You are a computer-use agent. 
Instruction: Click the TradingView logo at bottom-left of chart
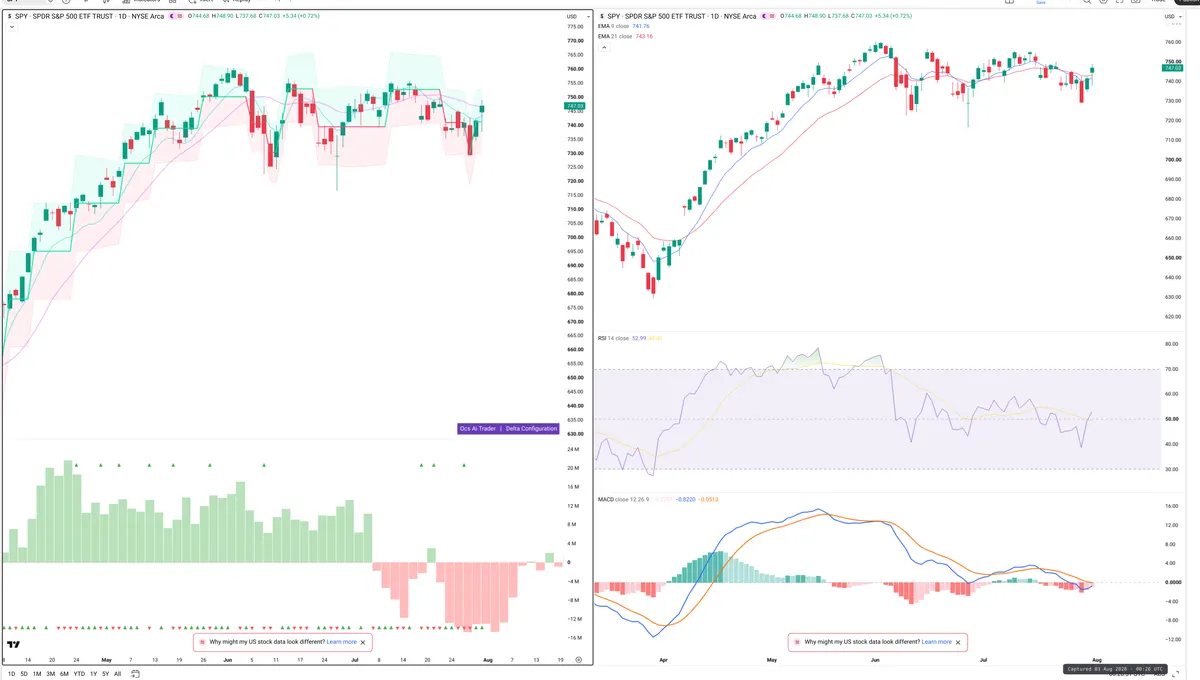[13, 645]
